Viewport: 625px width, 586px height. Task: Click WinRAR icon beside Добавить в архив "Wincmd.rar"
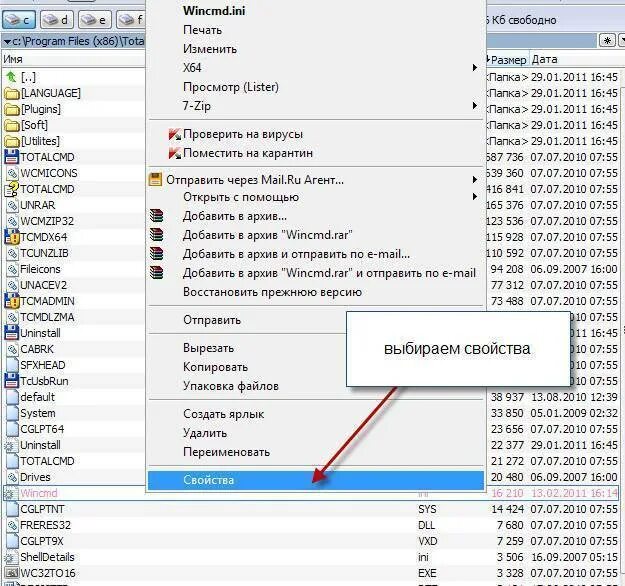coord(157,234)
